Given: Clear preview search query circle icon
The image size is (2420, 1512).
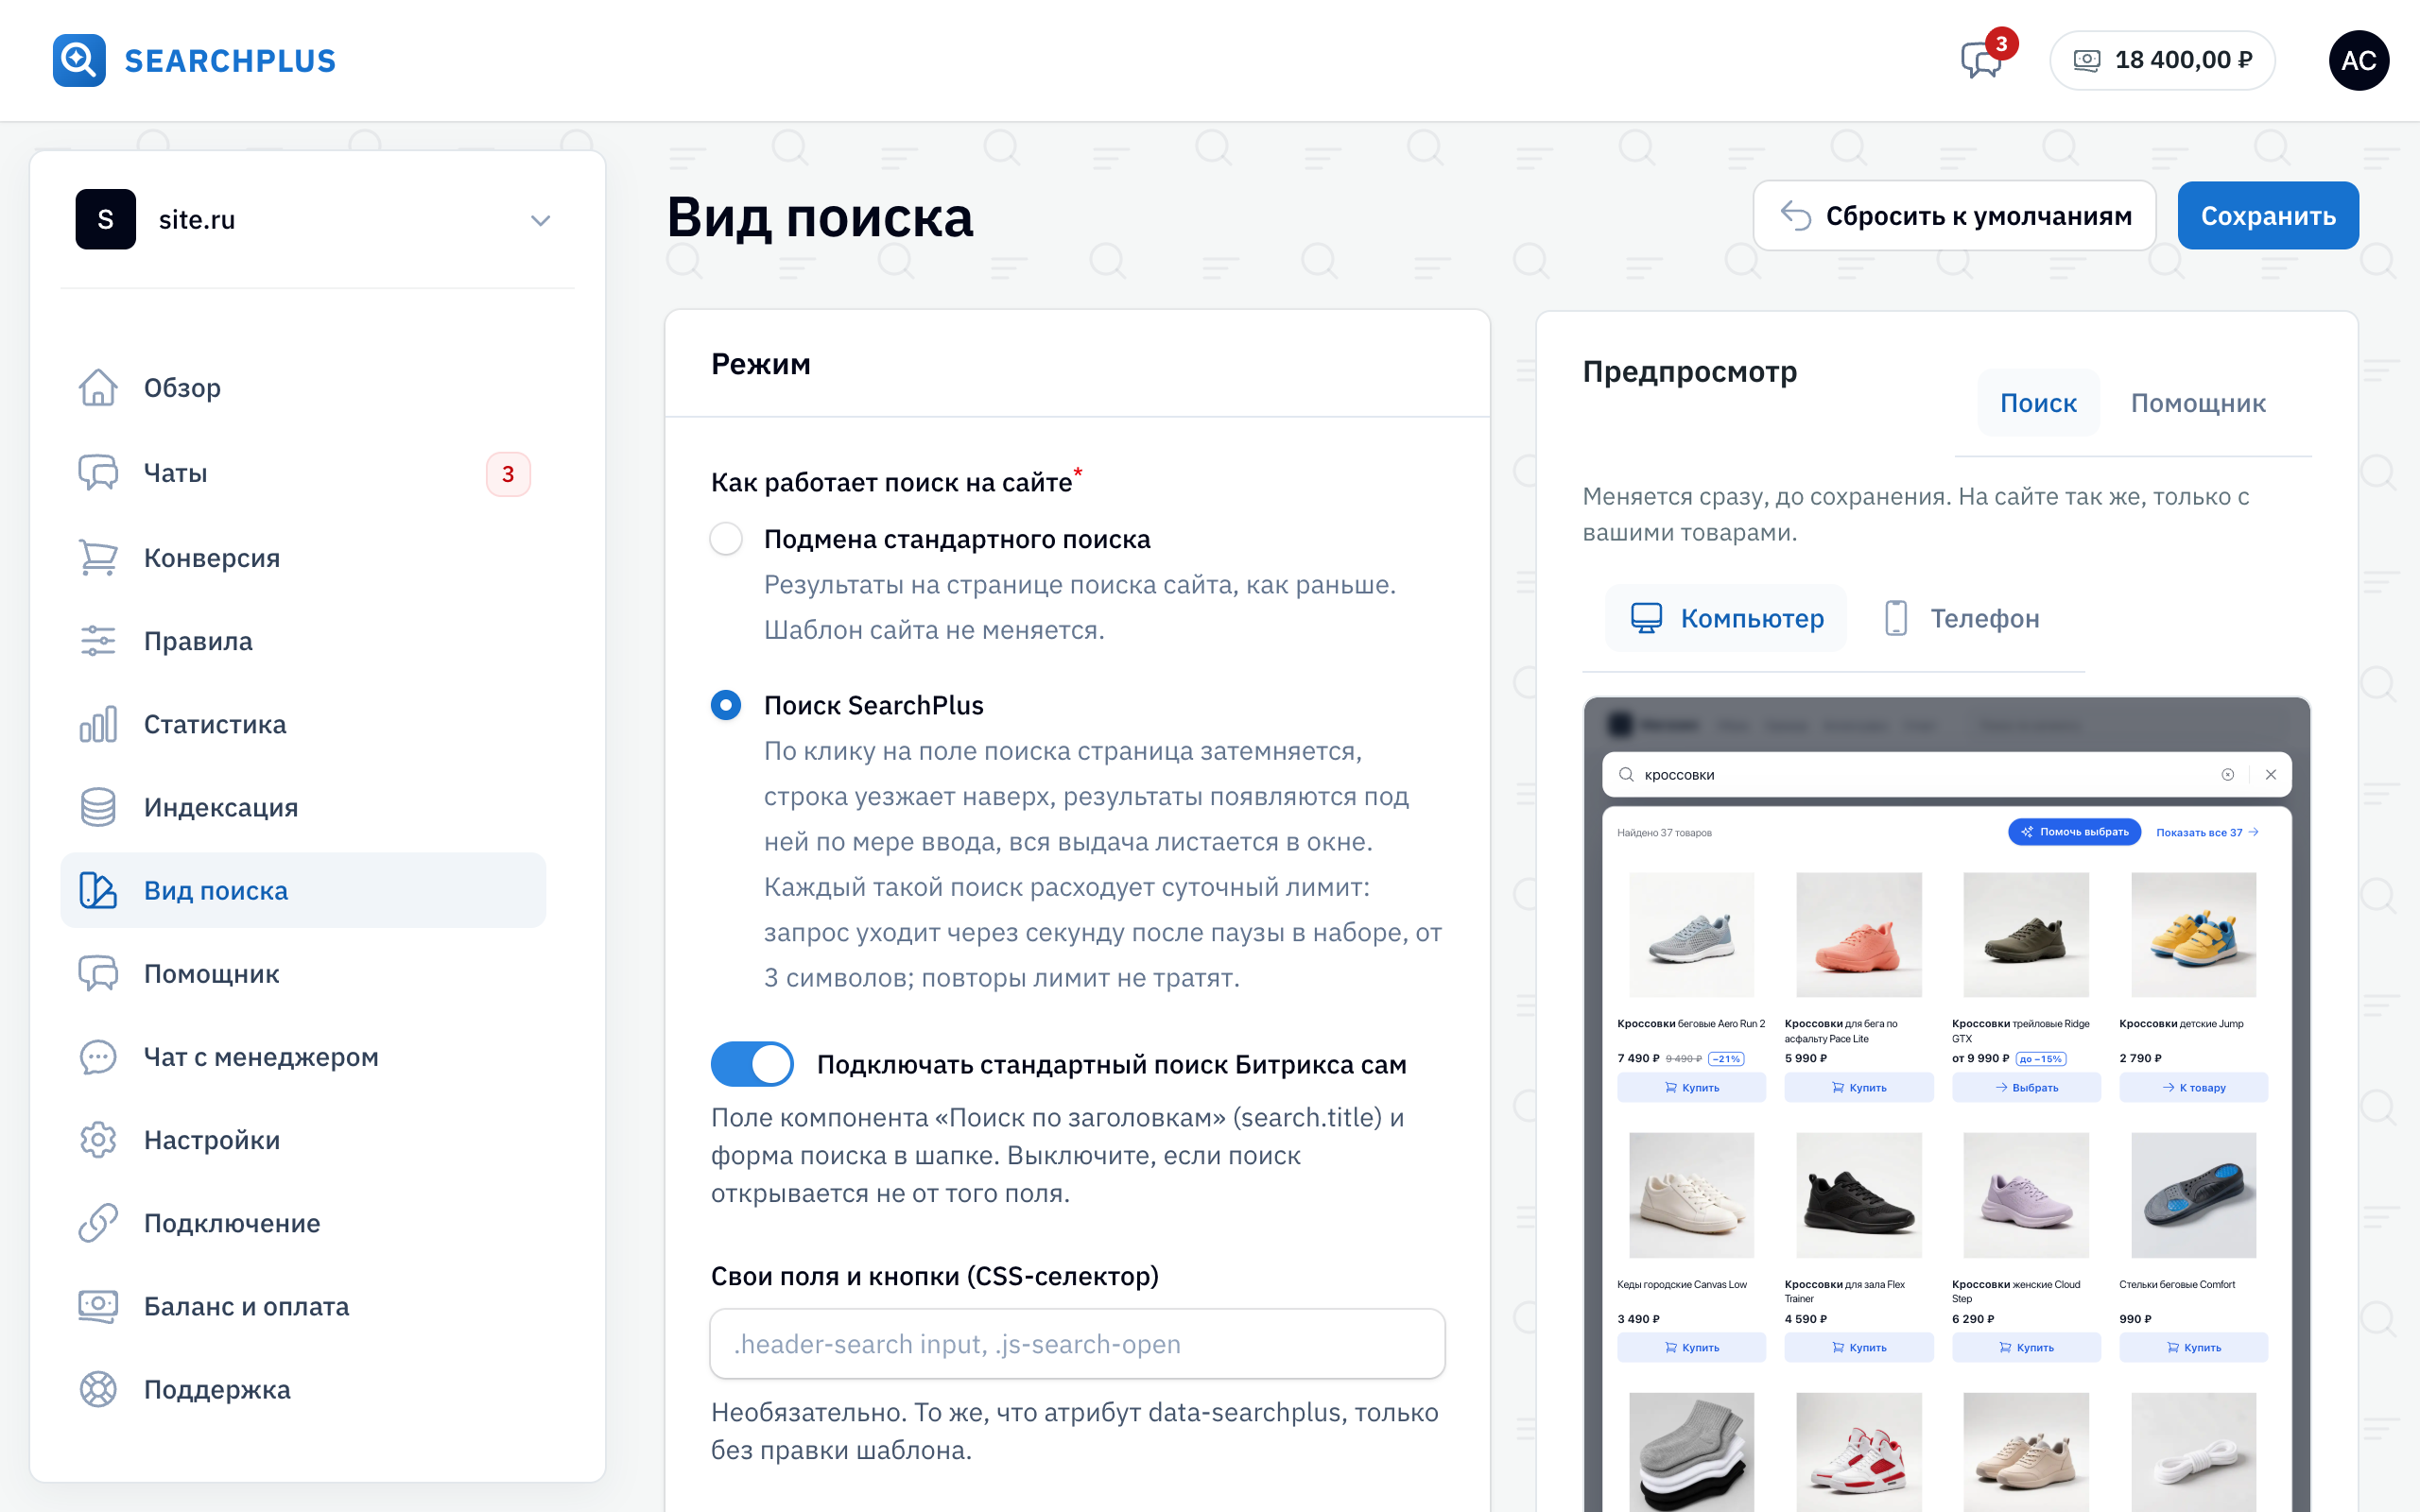Looking at the screenshot, I should [x=2228, y=775].
